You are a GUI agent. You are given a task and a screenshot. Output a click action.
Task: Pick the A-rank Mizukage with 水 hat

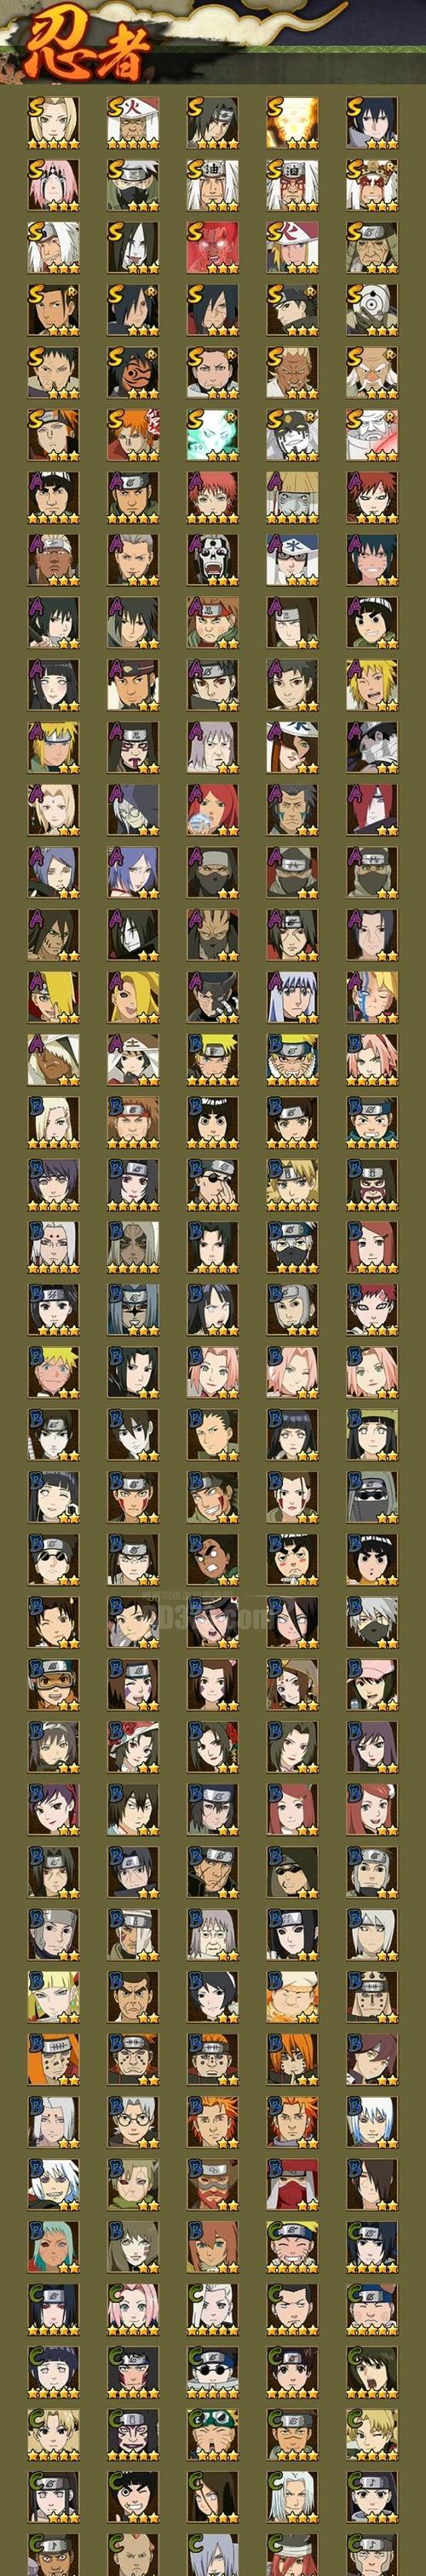tap(293, 556)
